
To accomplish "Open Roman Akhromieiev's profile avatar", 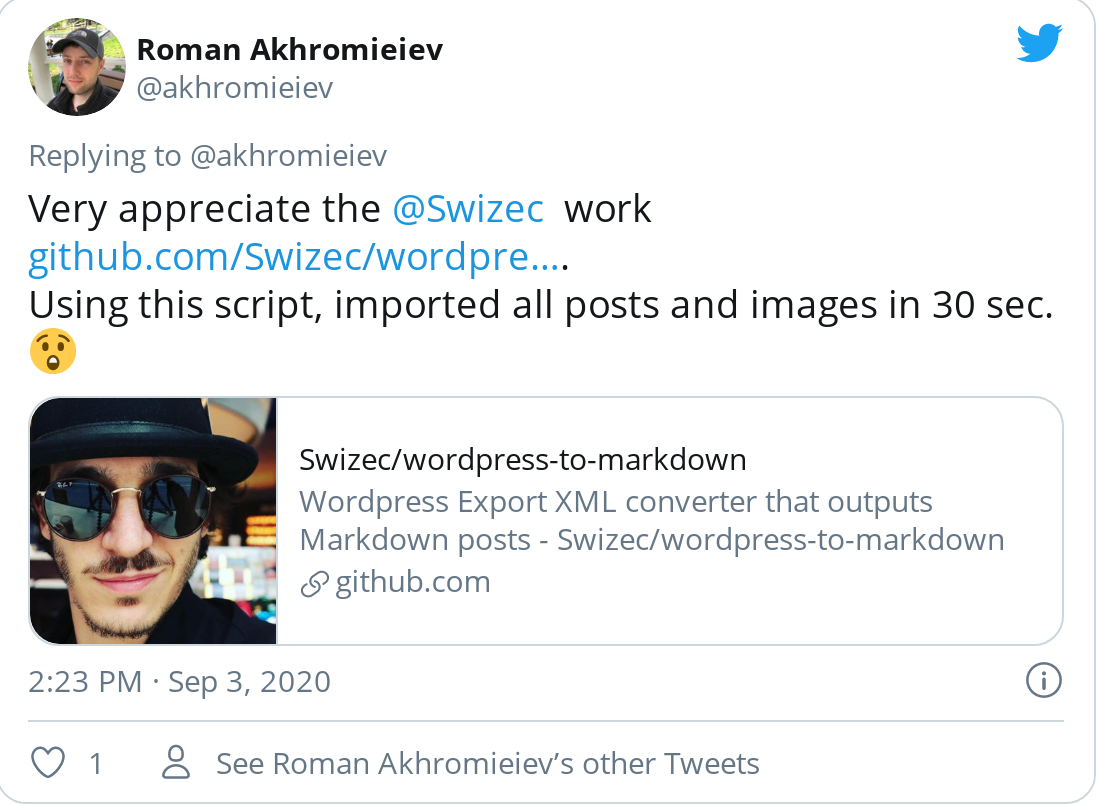I will (x=77, y=67).
